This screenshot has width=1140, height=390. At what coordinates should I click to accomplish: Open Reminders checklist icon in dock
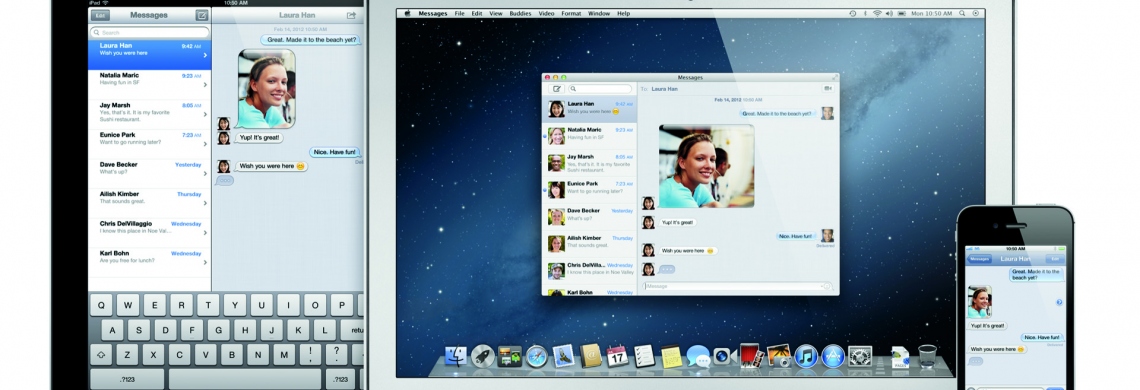tap(644, 357)
